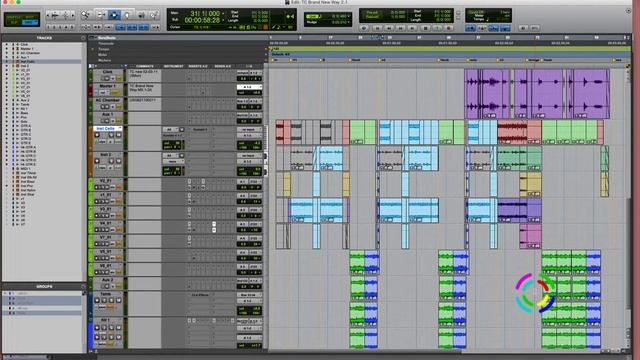Click the INSERTS A-E column header
Viewport: 640px width, 360px height.
tap(198, 66)
